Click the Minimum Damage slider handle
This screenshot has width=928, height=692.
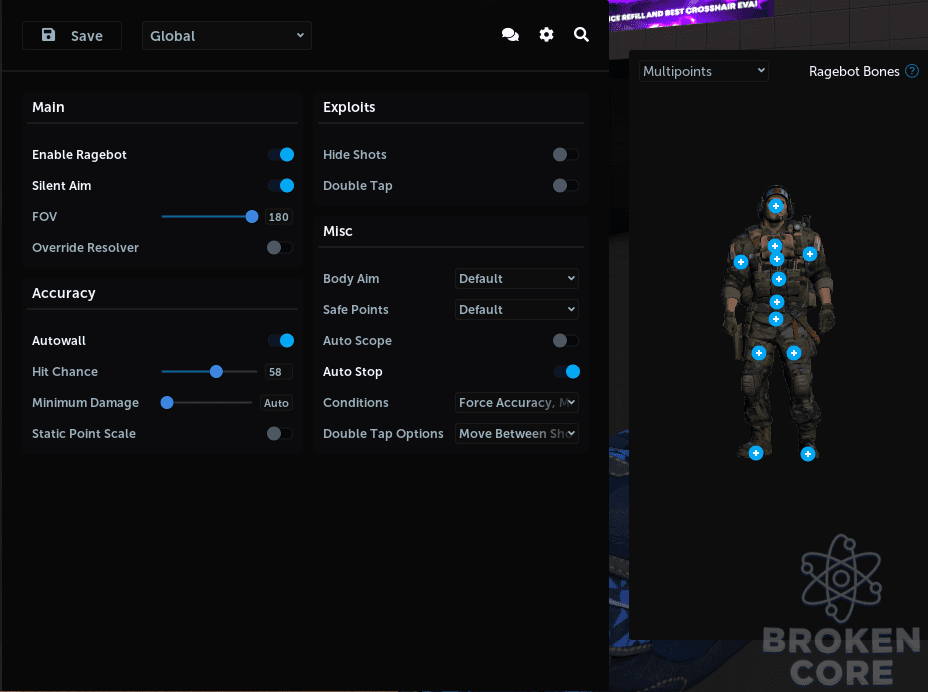167,403
